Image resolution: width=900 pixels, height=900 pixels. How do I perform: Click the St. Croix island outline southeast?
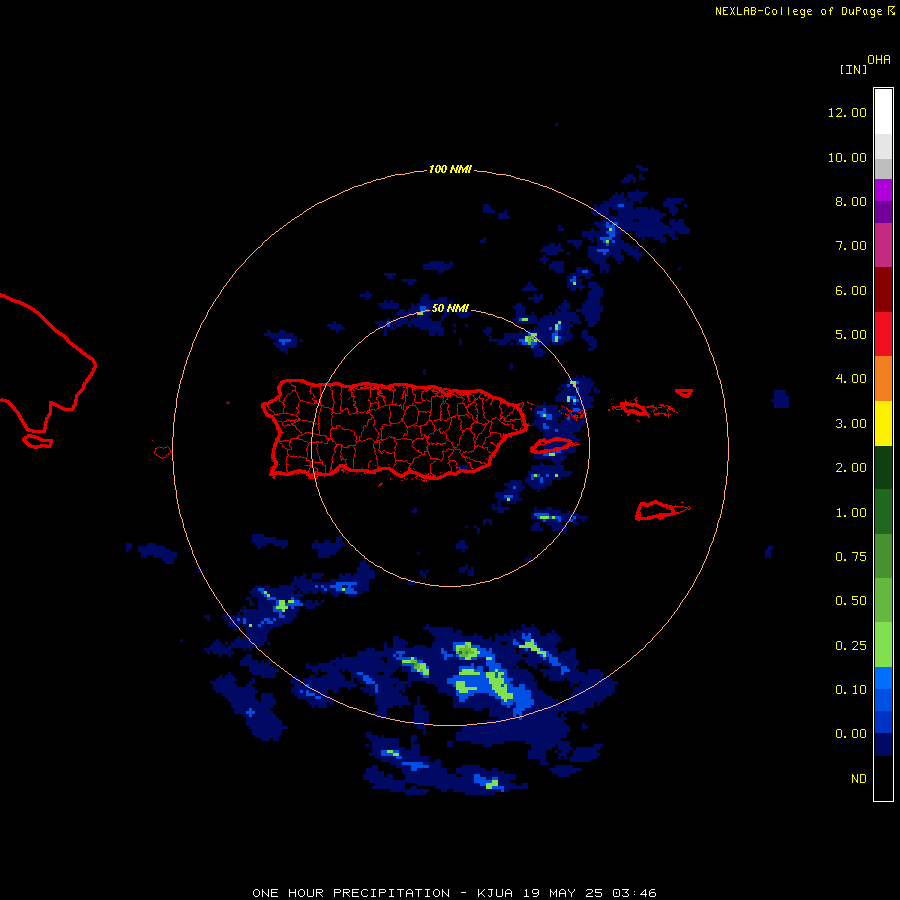click(x=663, y=510)
